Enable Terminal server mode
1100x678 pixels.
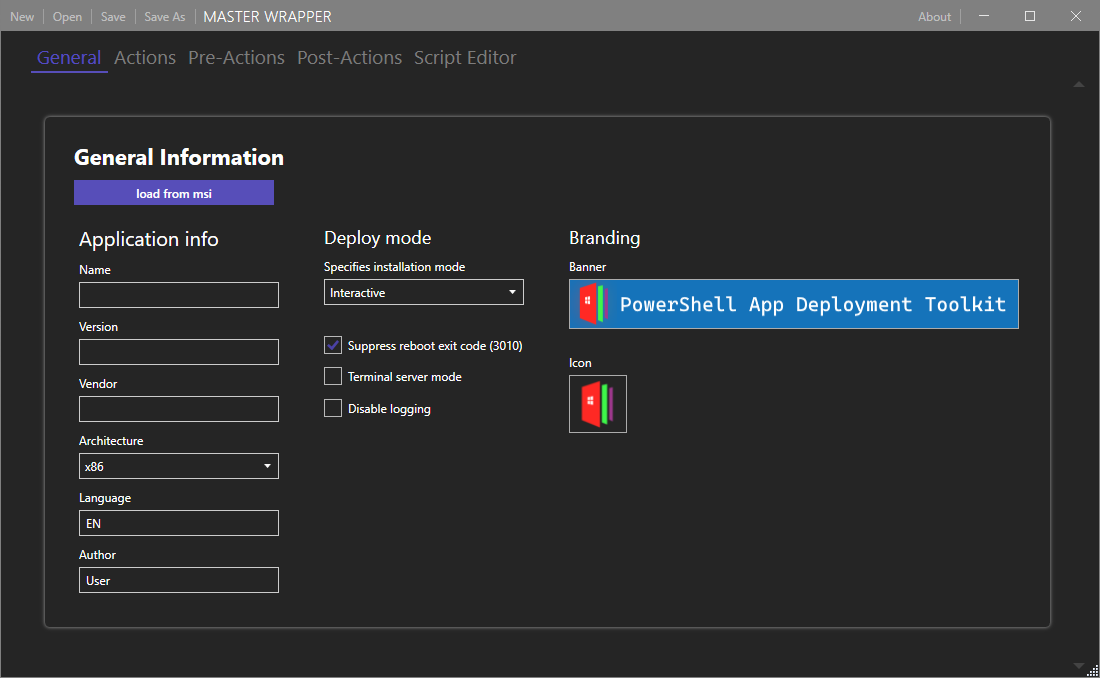tap(332, 376)
